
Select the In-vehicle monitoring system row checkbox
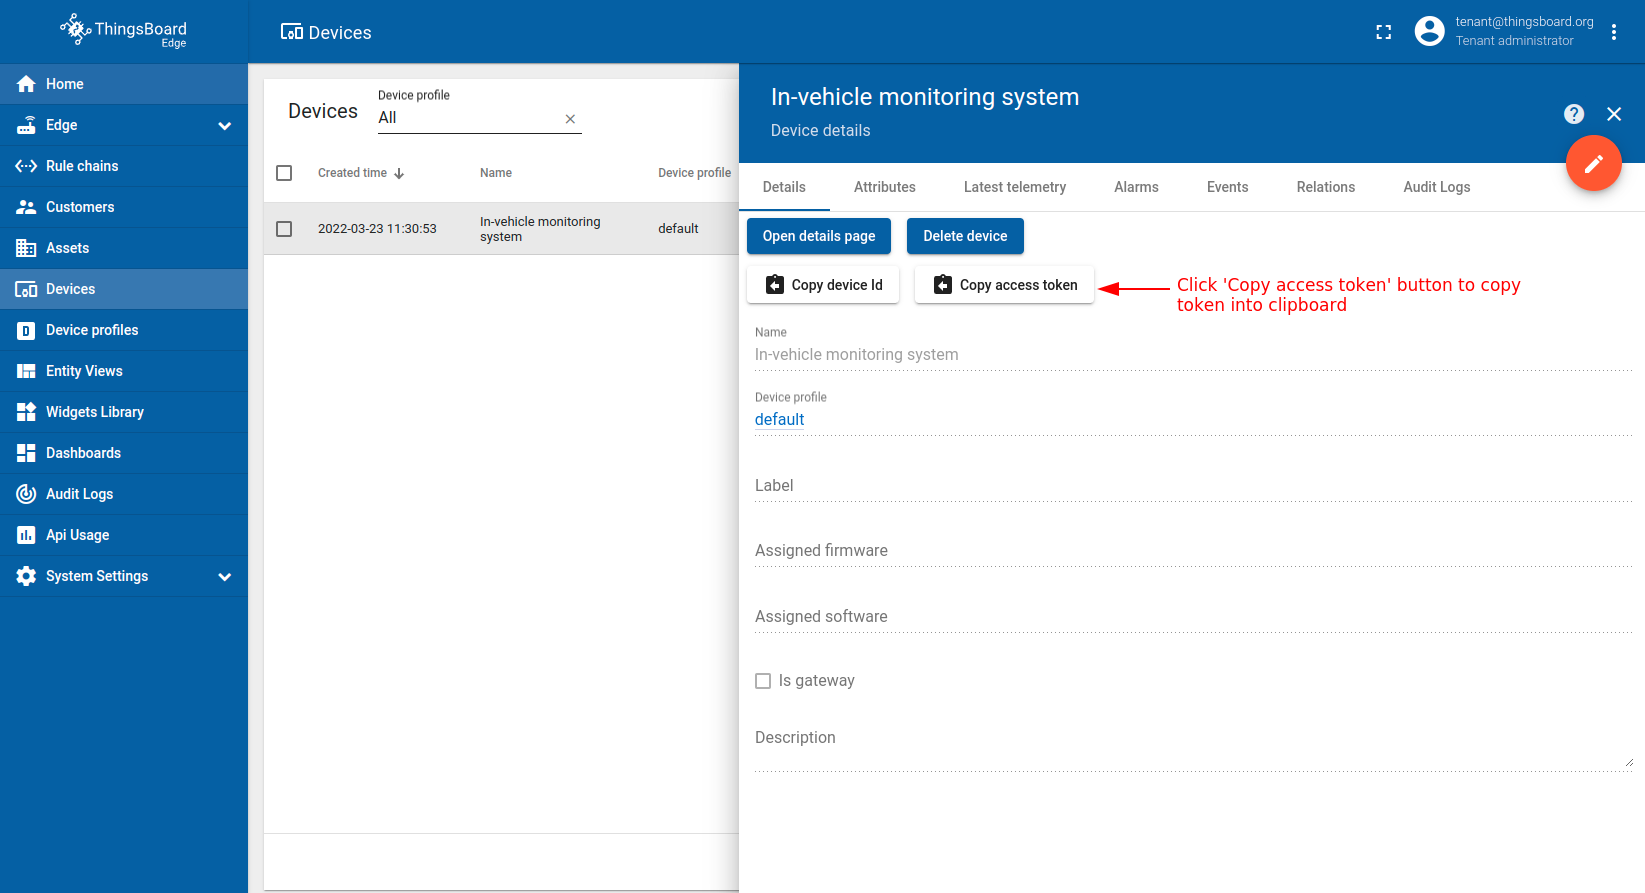[284, 229]
